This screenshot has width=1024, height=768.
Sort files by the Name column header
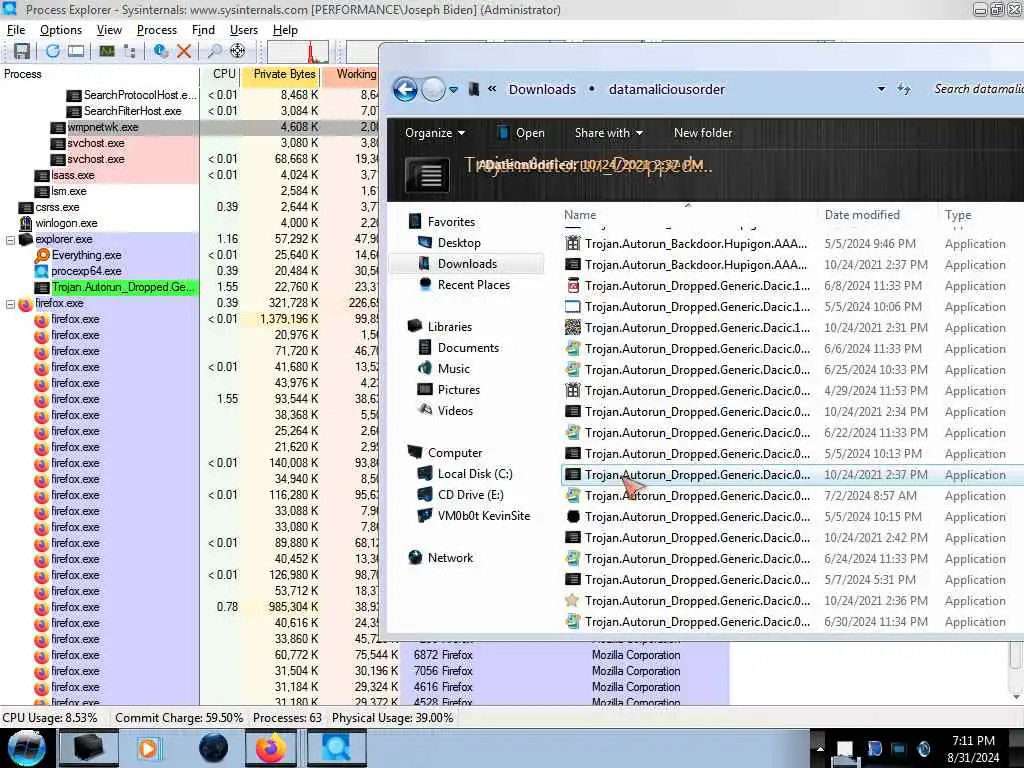pyautogui.click(x=688, y=215)
